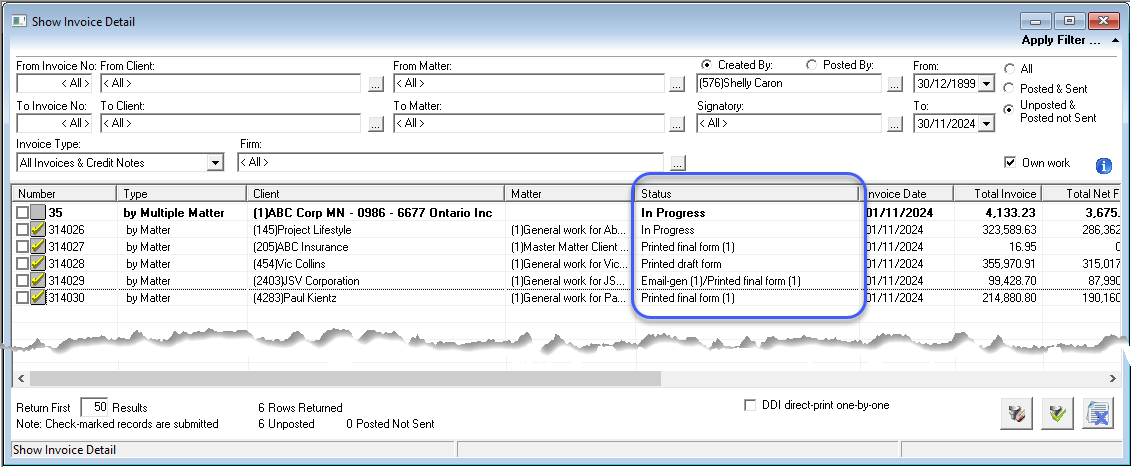Click the Firm input field
Screen dimensions: 1131x469
[450, 163]
